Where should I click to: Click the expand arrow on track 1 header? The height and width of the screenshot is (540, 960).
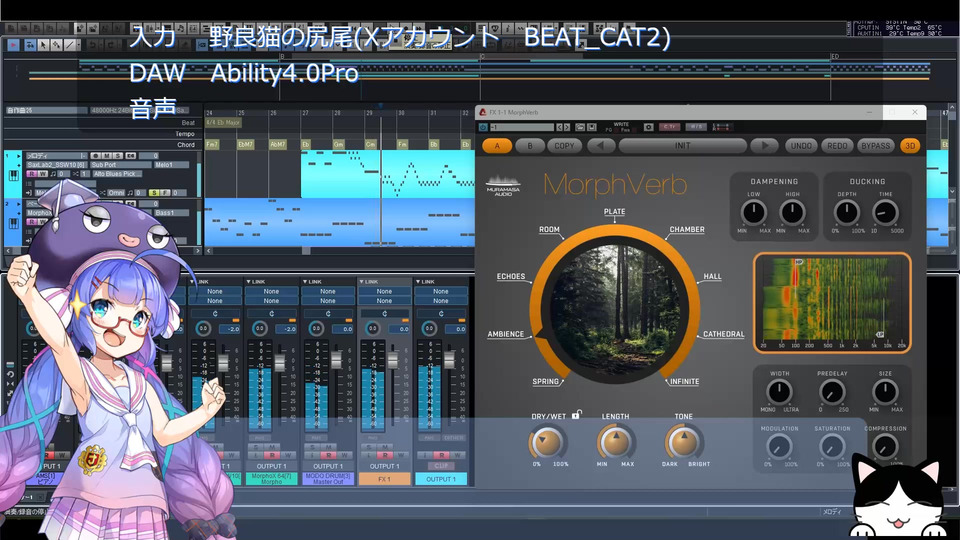point(19,156)
